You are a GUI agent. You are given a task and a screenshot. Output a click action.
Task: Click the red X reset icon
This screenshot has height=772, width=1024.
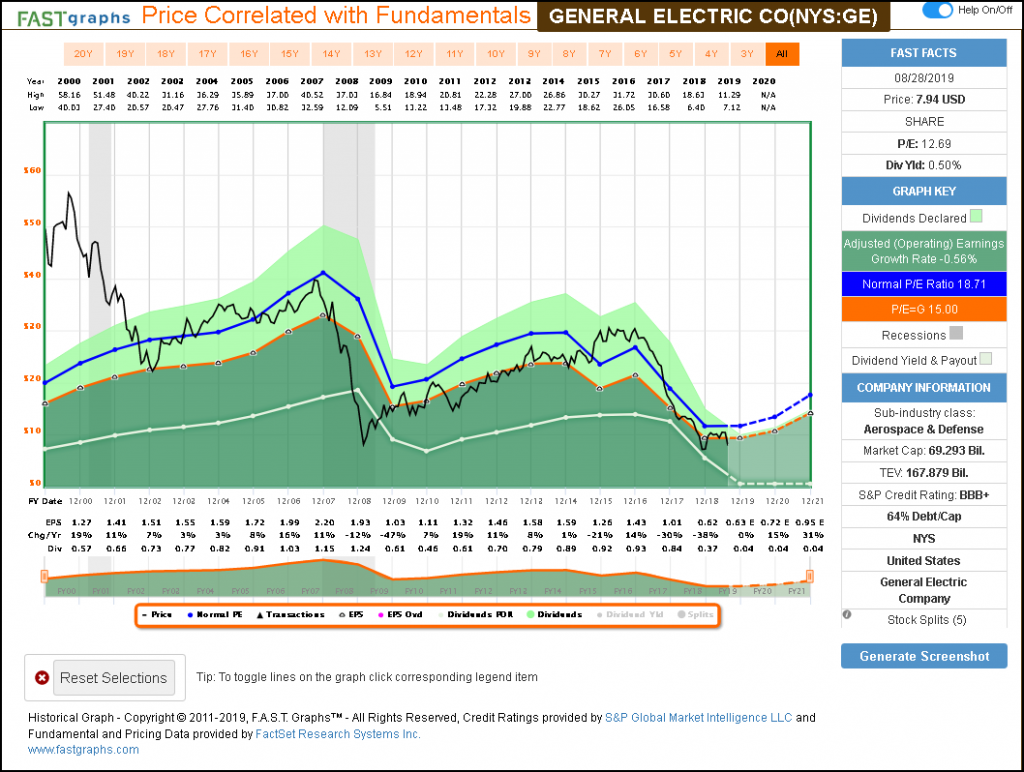click(42, 678)
